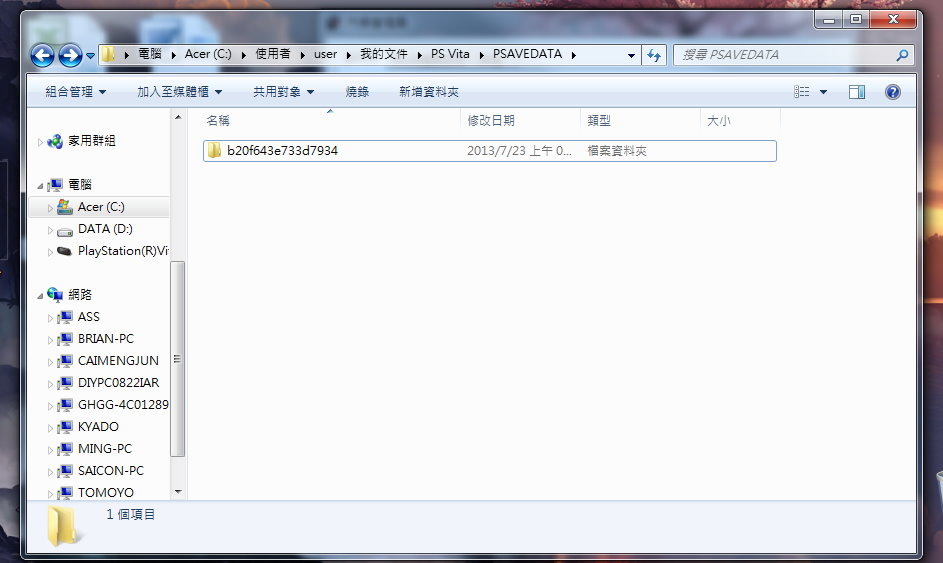Select PlayStation(R)Vi device label
Image resolution: width=943 pixels, height=563 pixels.
point(123,251)
